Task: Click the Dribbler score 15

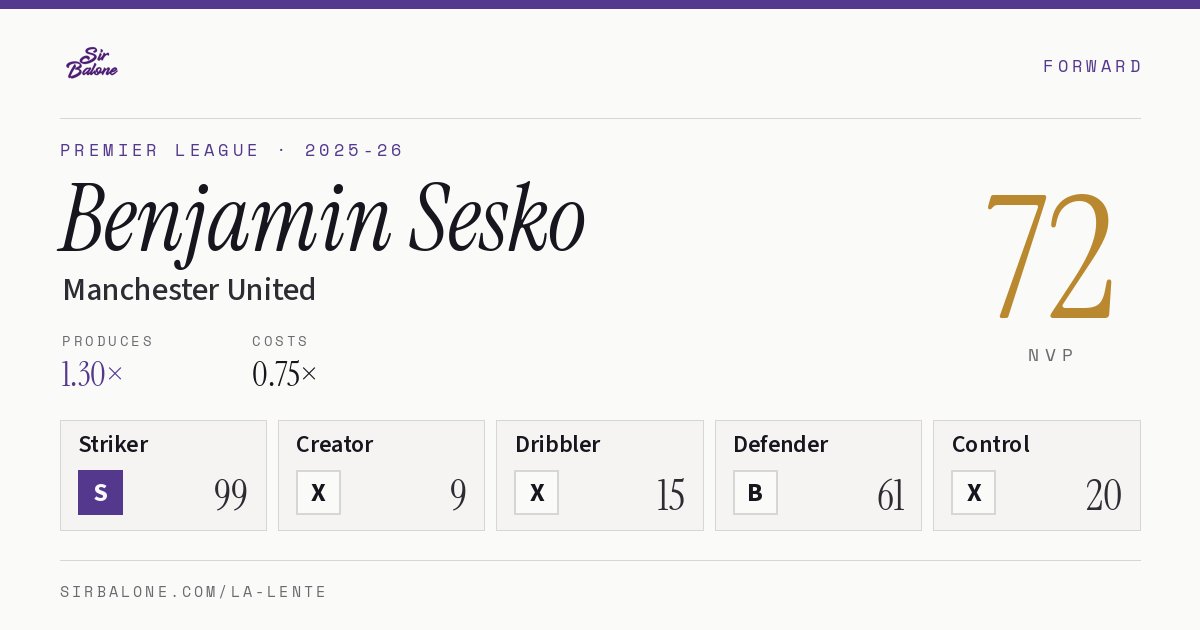Action: [x=671, y=495]
